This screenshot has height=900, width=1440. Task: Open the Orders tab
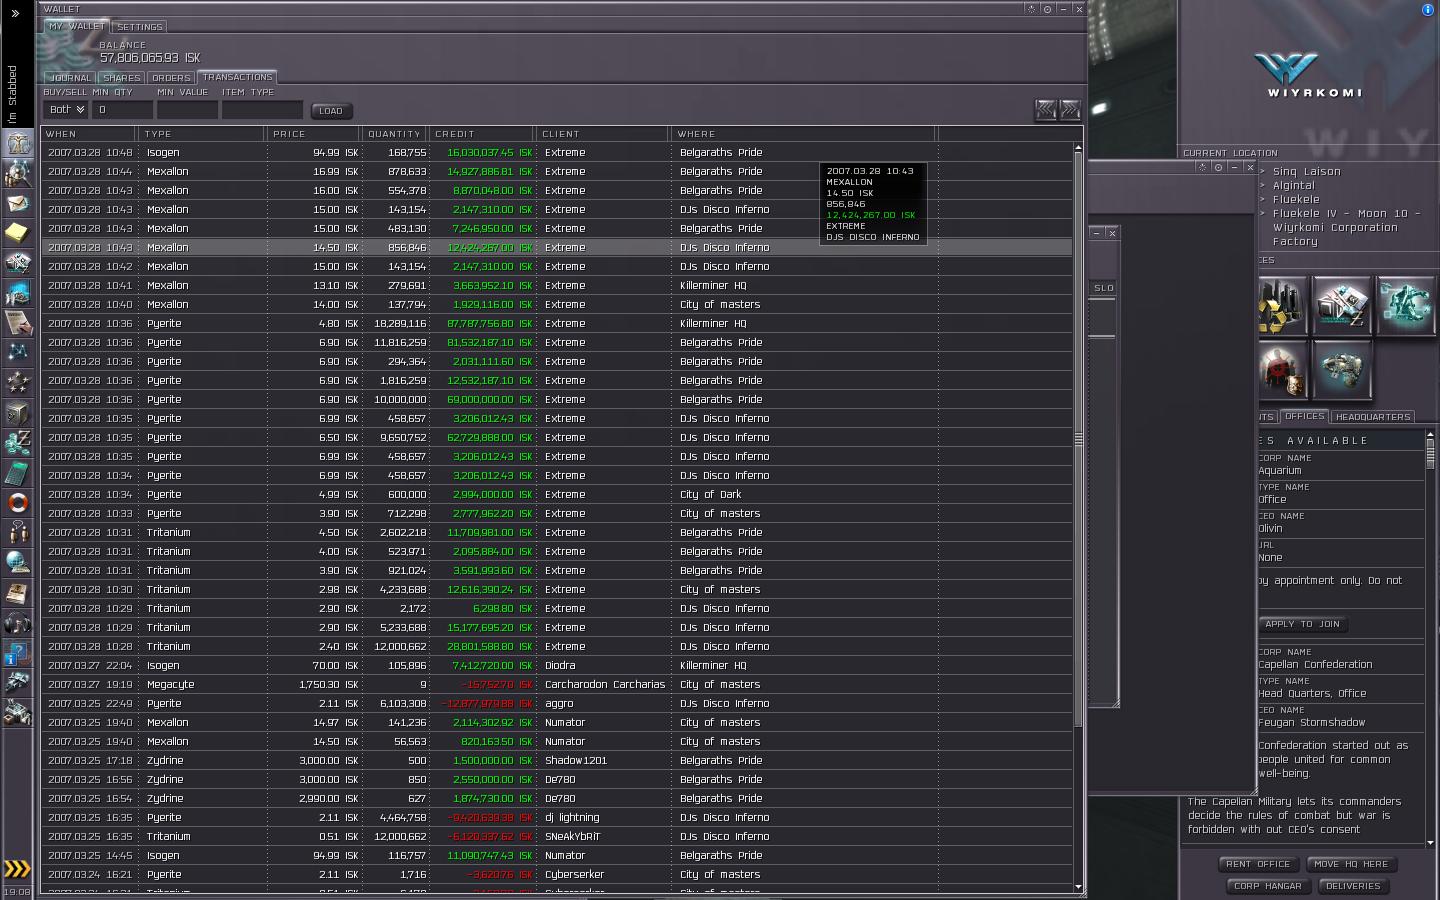[171, 78]
